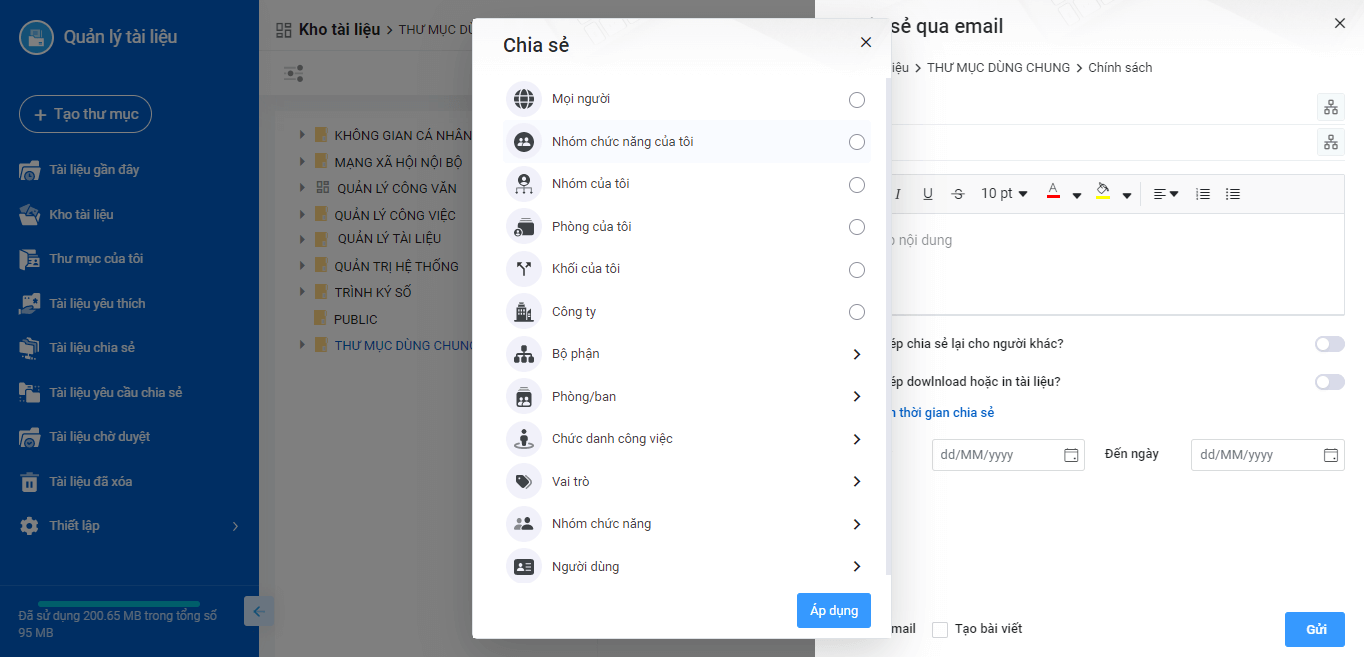Click the underline formatting icon
Screen dimensions: 1364x657
click(928, 194)
